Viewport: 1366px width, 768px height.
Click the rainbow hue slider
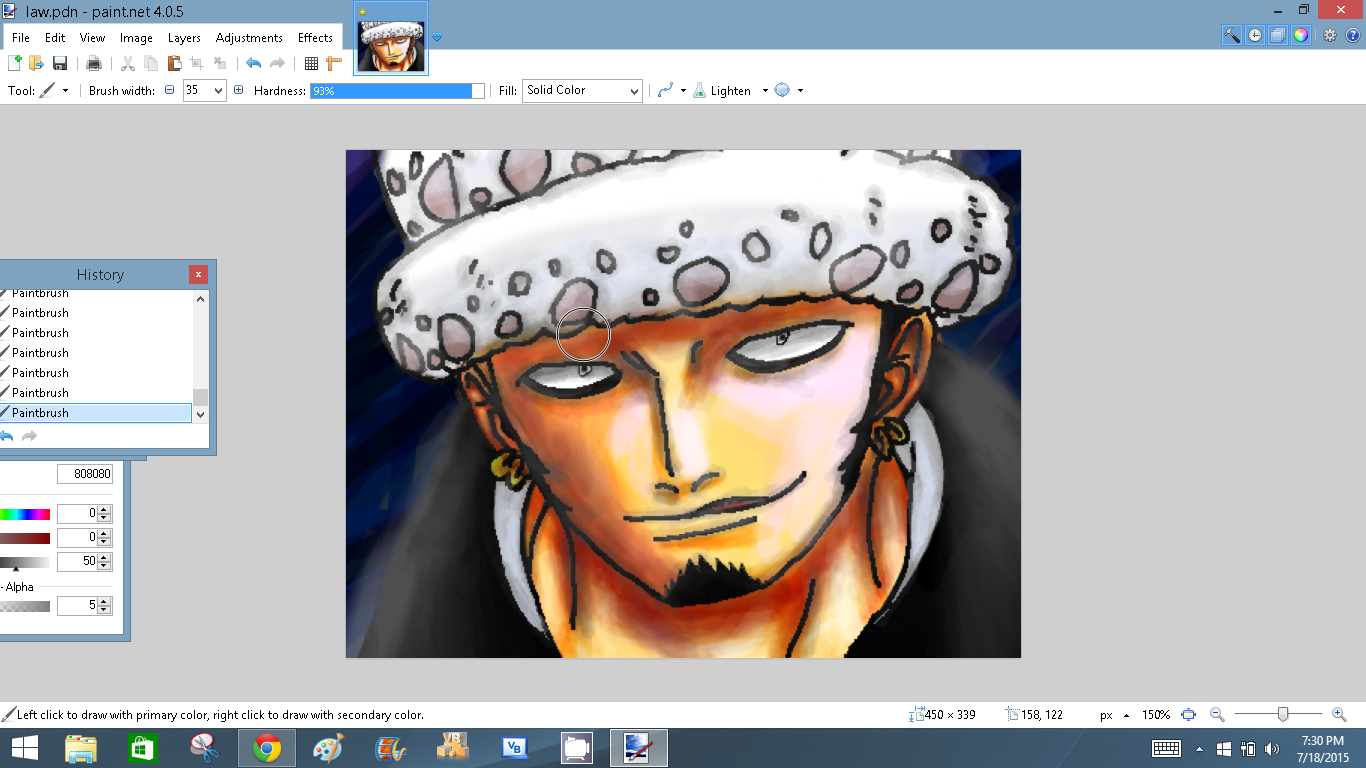[x=25, y=514]
